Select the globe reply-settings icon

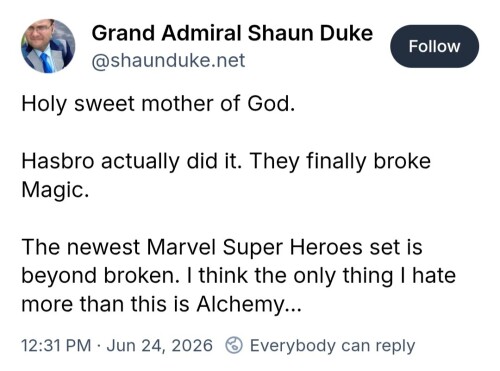coord(234,345)
